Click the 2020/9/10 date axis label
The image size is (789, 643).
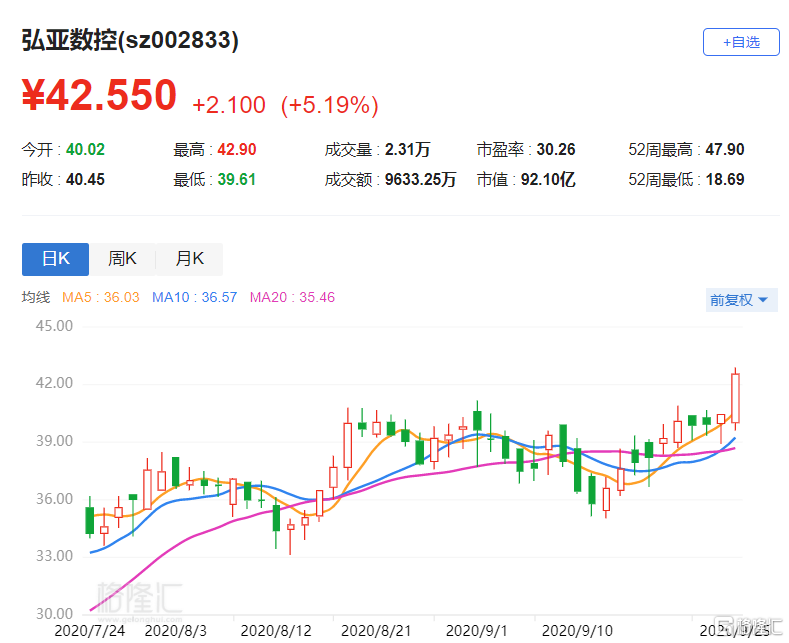coord(577,630)
